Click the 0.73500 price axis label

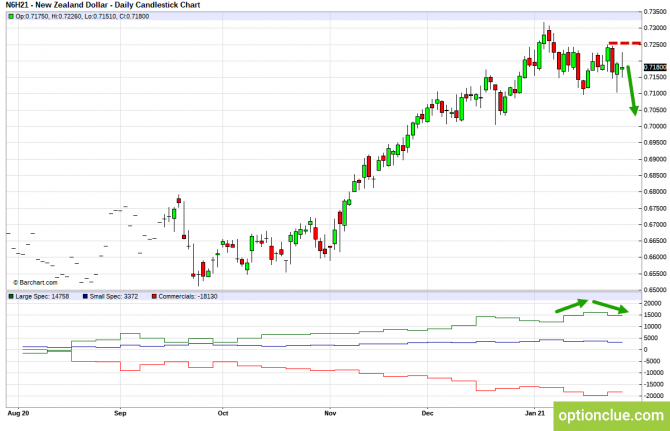655,12
